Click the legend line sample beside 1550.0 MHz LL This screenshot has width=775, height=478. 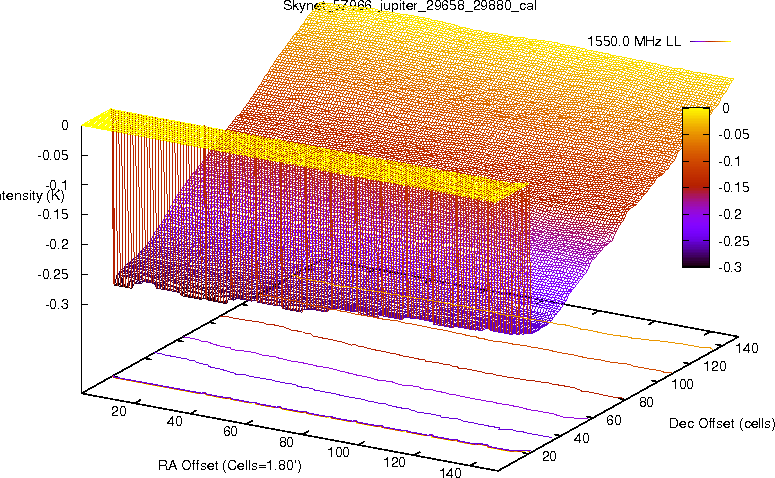[710, 42]
